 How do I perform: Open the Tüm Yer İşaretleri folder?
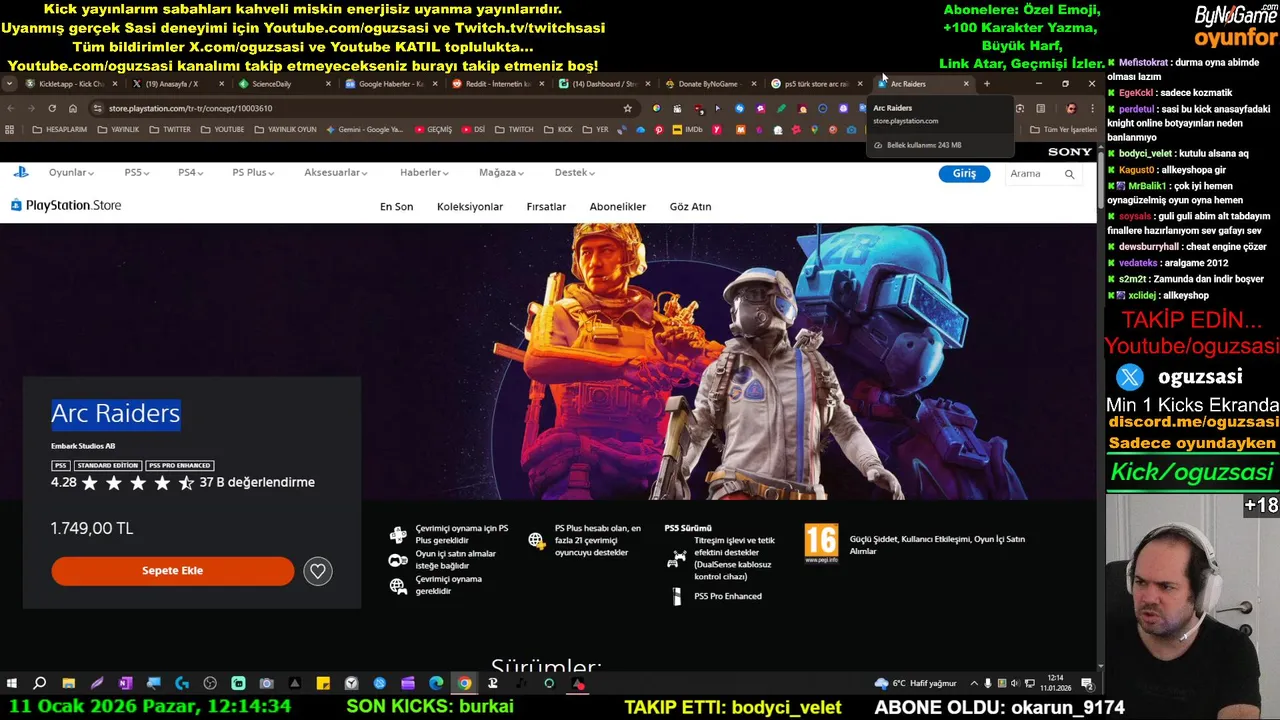[x=1063, y=129]
